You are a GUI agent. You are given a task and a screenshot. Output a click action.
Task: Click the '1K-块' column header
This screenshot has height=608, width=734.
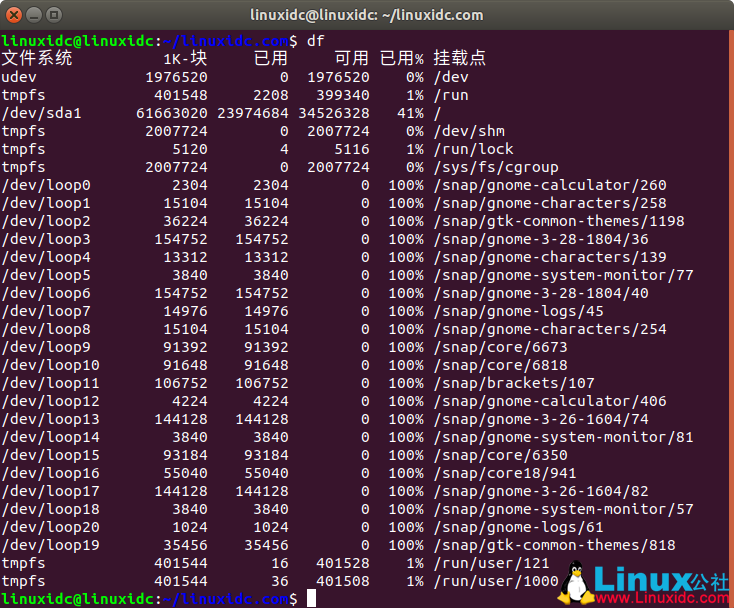185,59
